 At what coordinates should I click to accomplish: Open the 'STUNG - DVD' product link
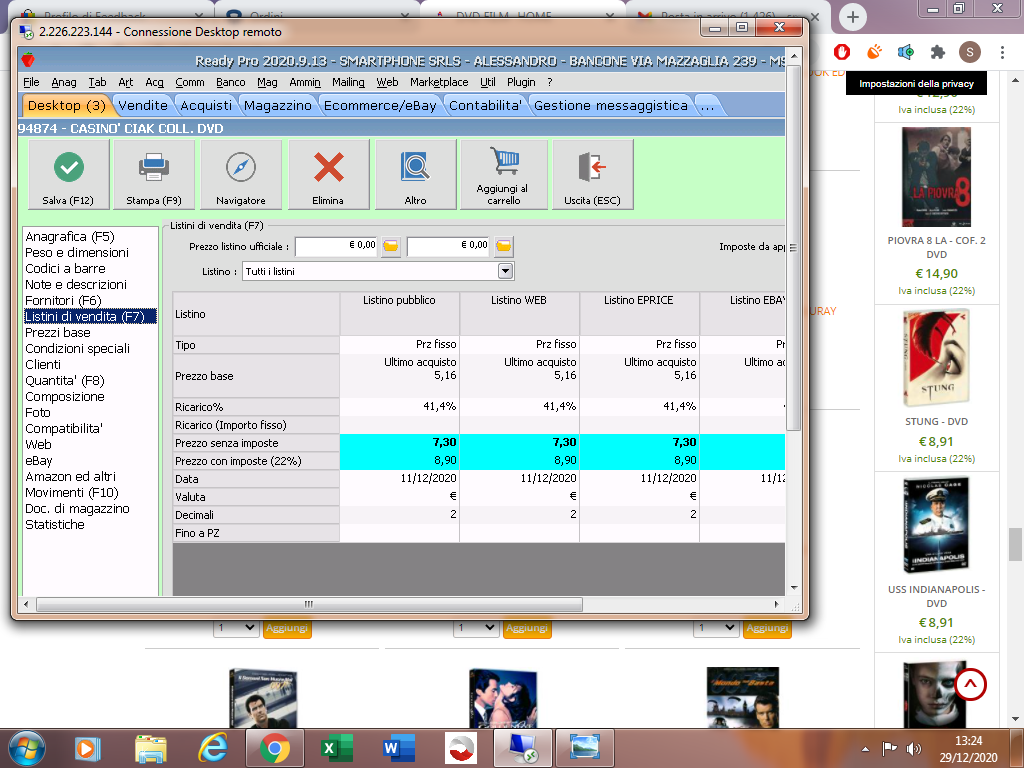click(x=936, y=422)
